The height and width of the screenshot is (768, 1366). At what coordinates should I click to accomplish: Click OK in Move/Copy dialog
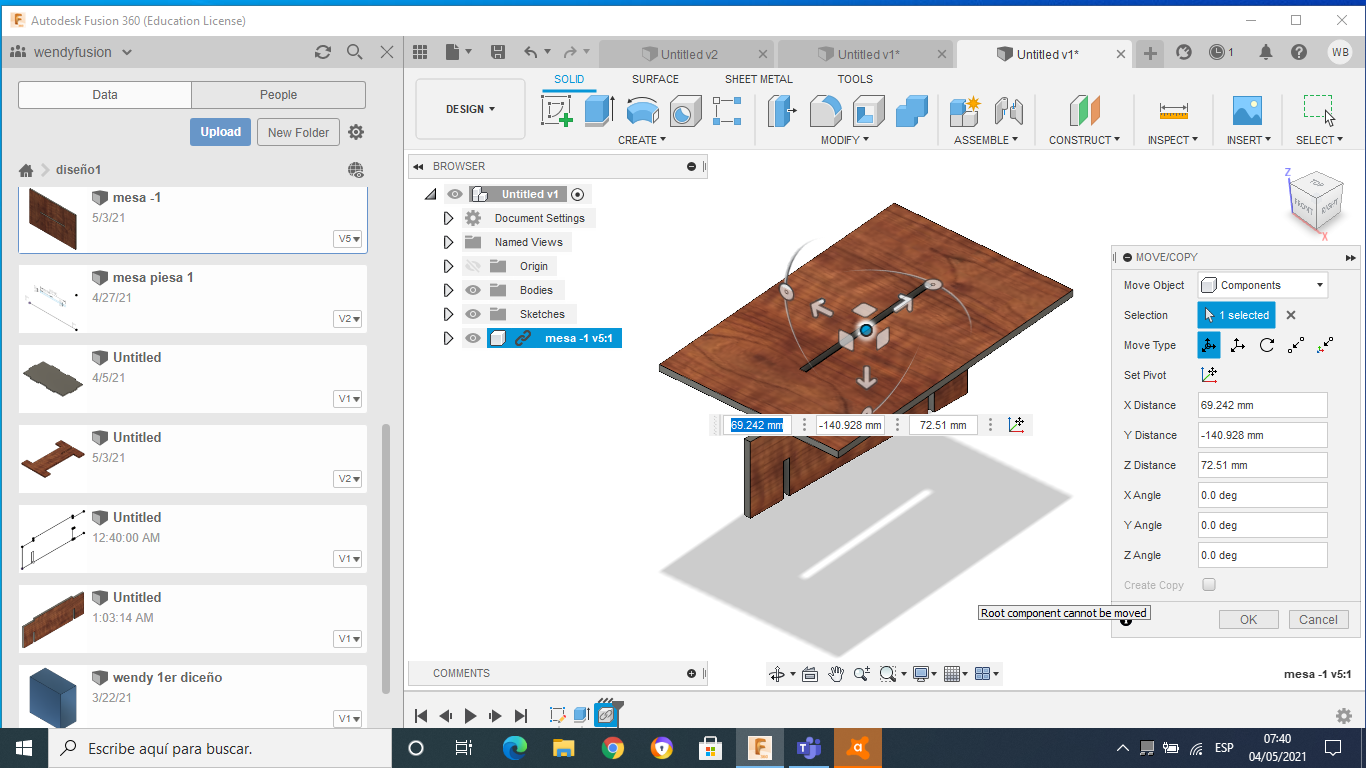(1248, 619)
